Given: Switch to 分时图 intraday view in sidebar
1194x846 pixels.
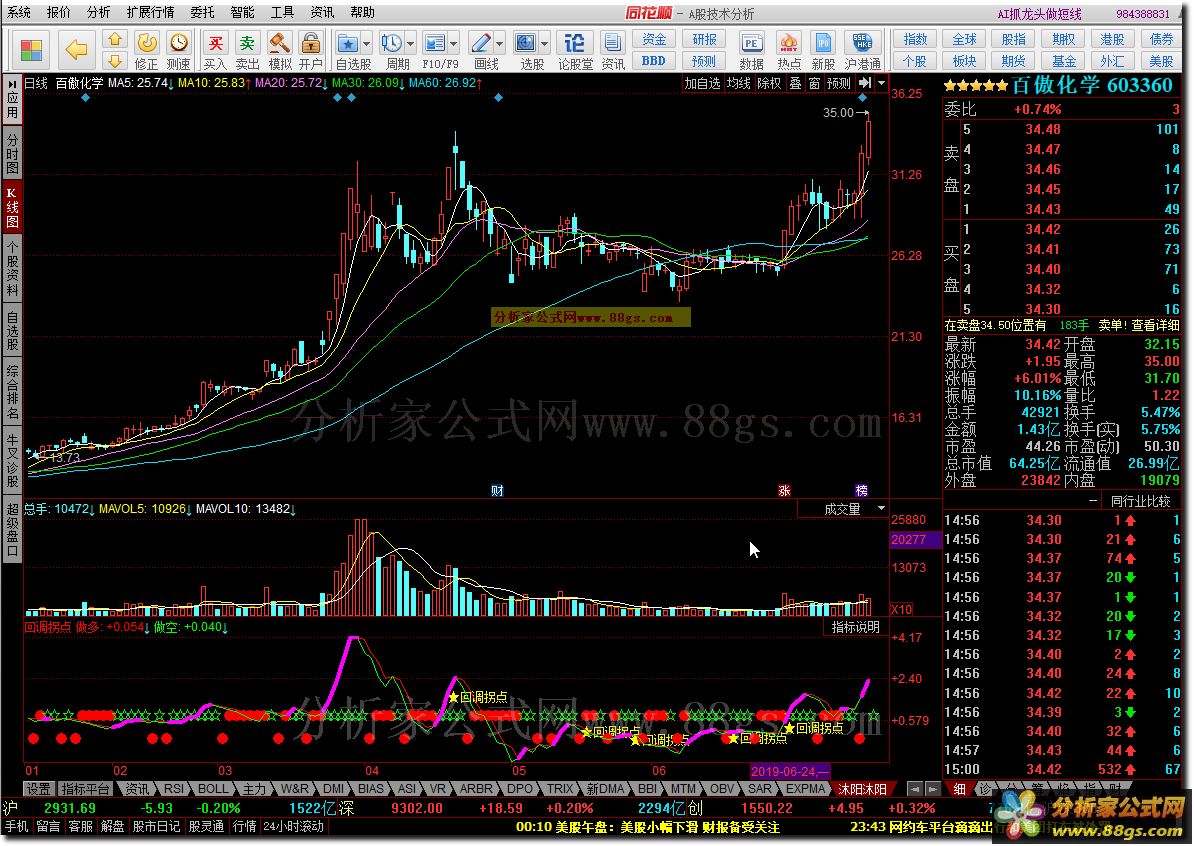Looking at the screenshot, I should point(12,153).
